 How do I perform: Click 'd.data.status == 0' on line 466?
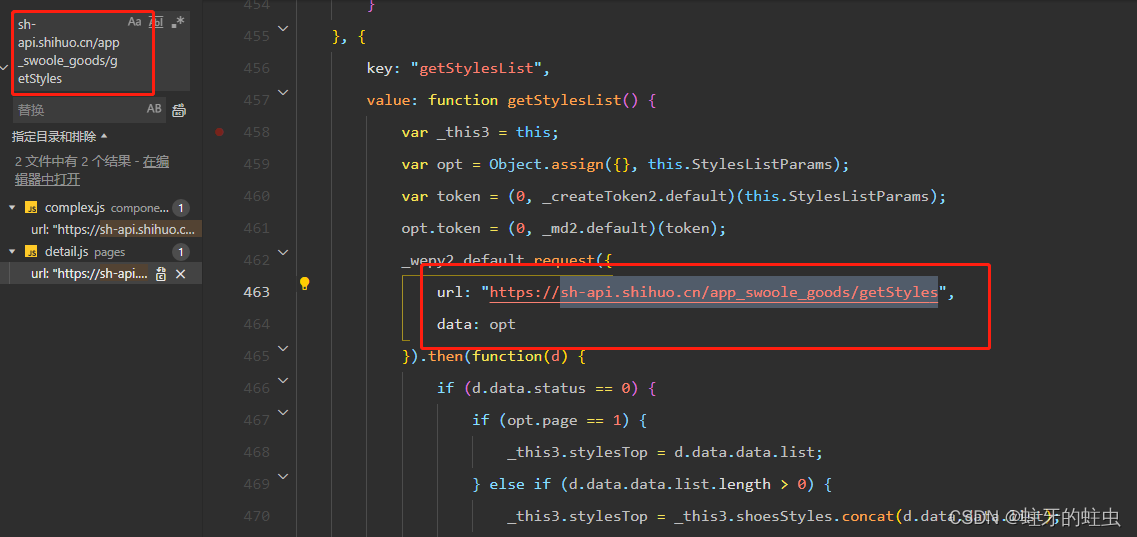click(550, 388)
